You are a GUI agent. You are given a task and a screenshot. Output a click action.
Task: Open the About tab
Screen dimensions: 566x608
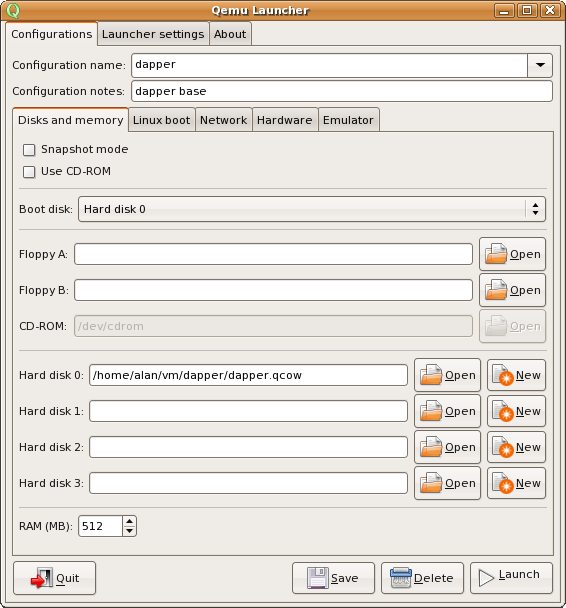[230, 34]
